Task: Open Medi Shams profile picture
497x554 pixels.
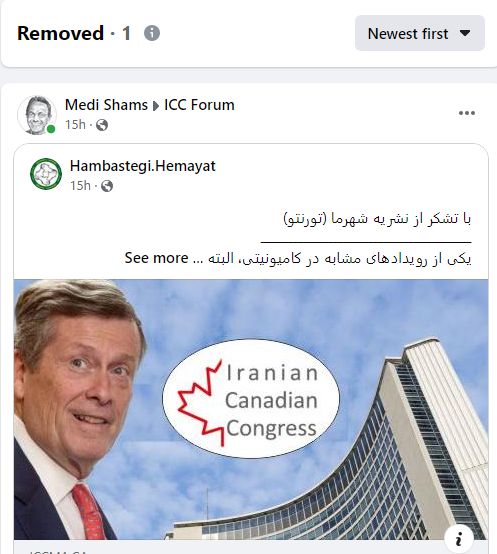Action: tap(37, 115)
